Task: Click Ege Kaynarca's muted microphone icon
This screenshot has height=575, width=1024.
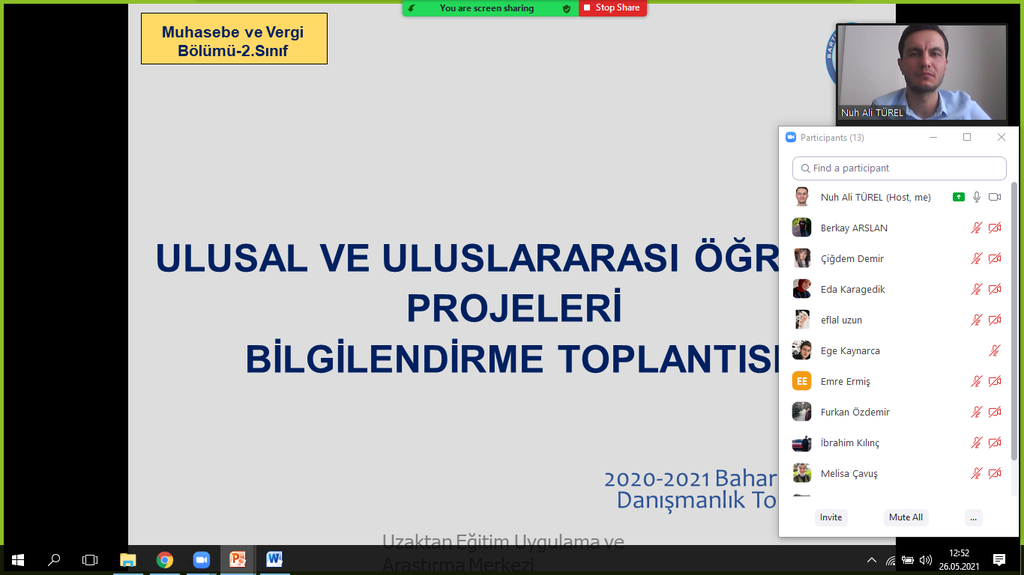Action: 995,350
